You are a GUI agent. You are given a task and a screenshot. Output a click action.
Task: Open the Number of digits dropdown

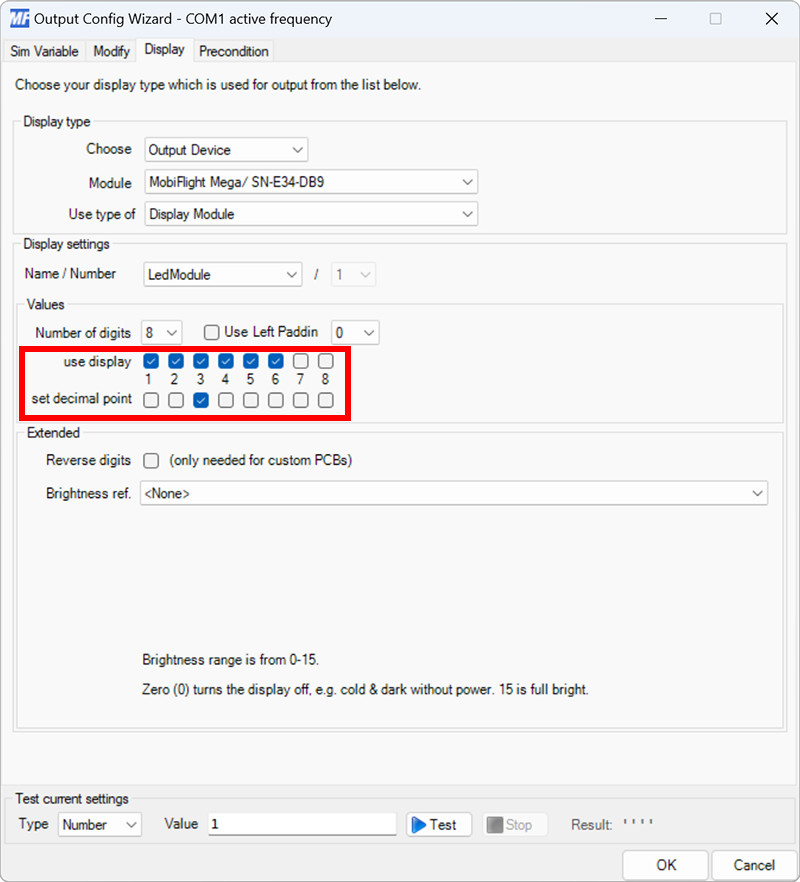[174, 332]
